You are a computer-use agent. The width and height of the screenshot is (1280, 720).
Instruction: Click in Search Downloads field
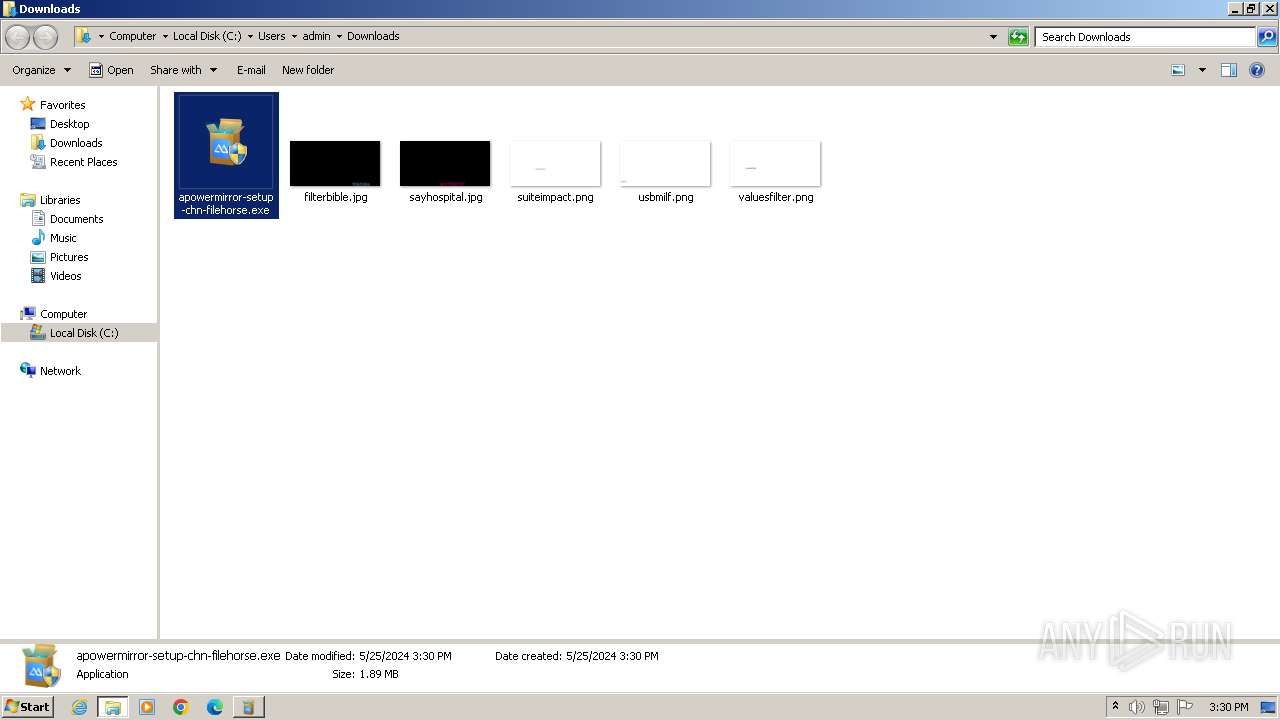[x=1145, y=37]
